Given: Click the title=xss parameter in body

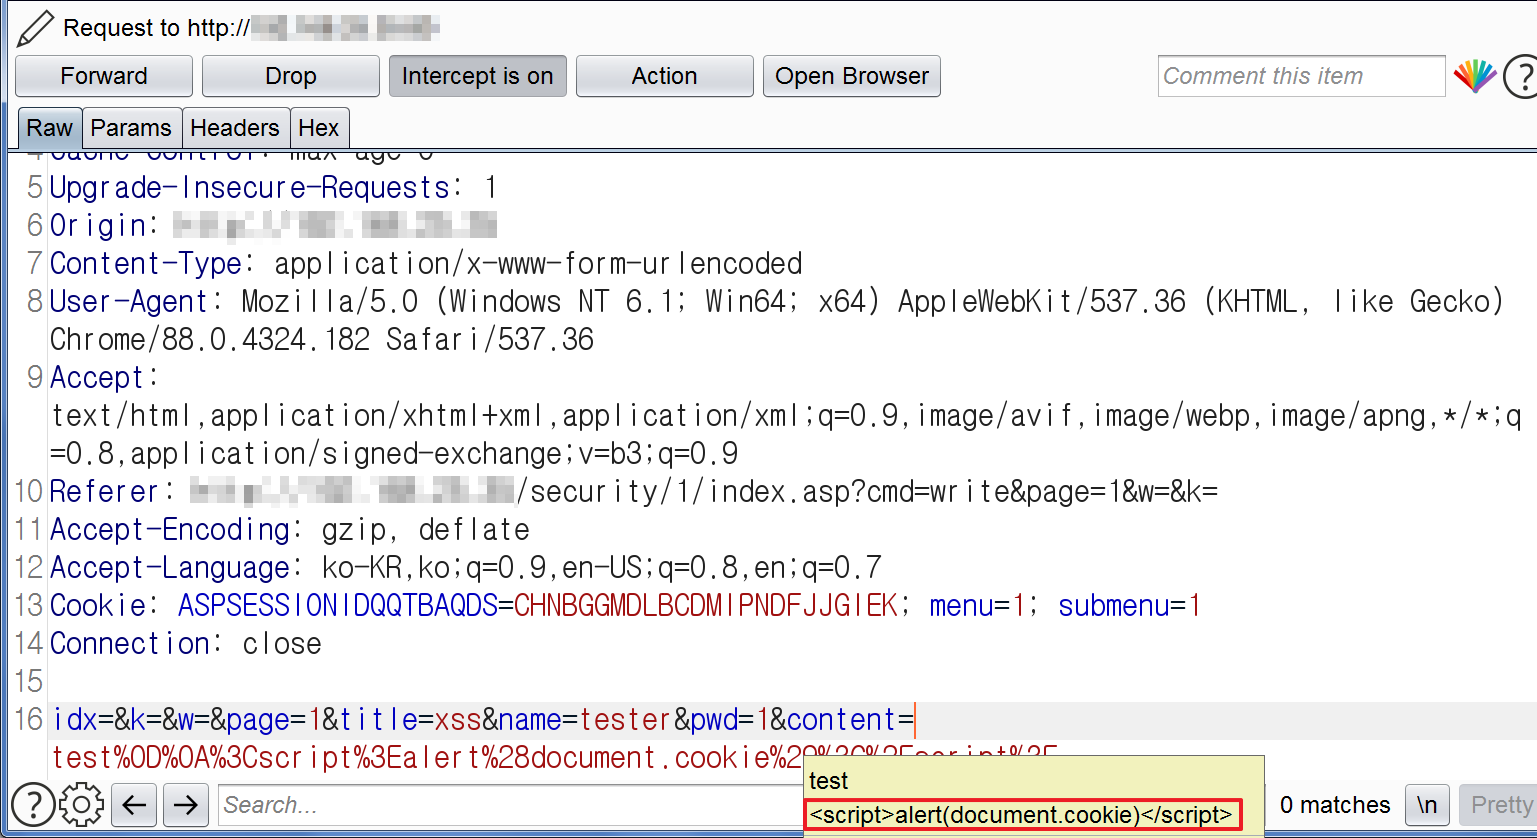Looking at the screenshot, I should coord(410,720).
